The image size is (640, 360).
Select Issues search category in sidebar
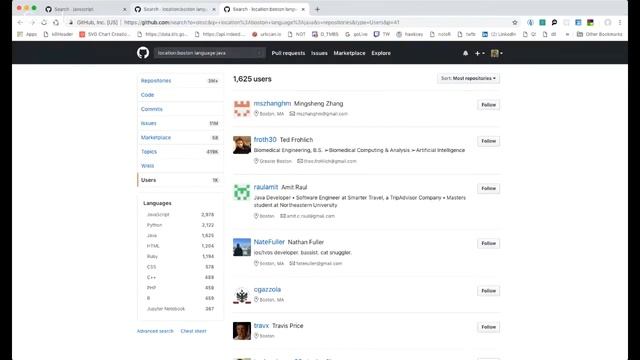click(x=180, y=123)
